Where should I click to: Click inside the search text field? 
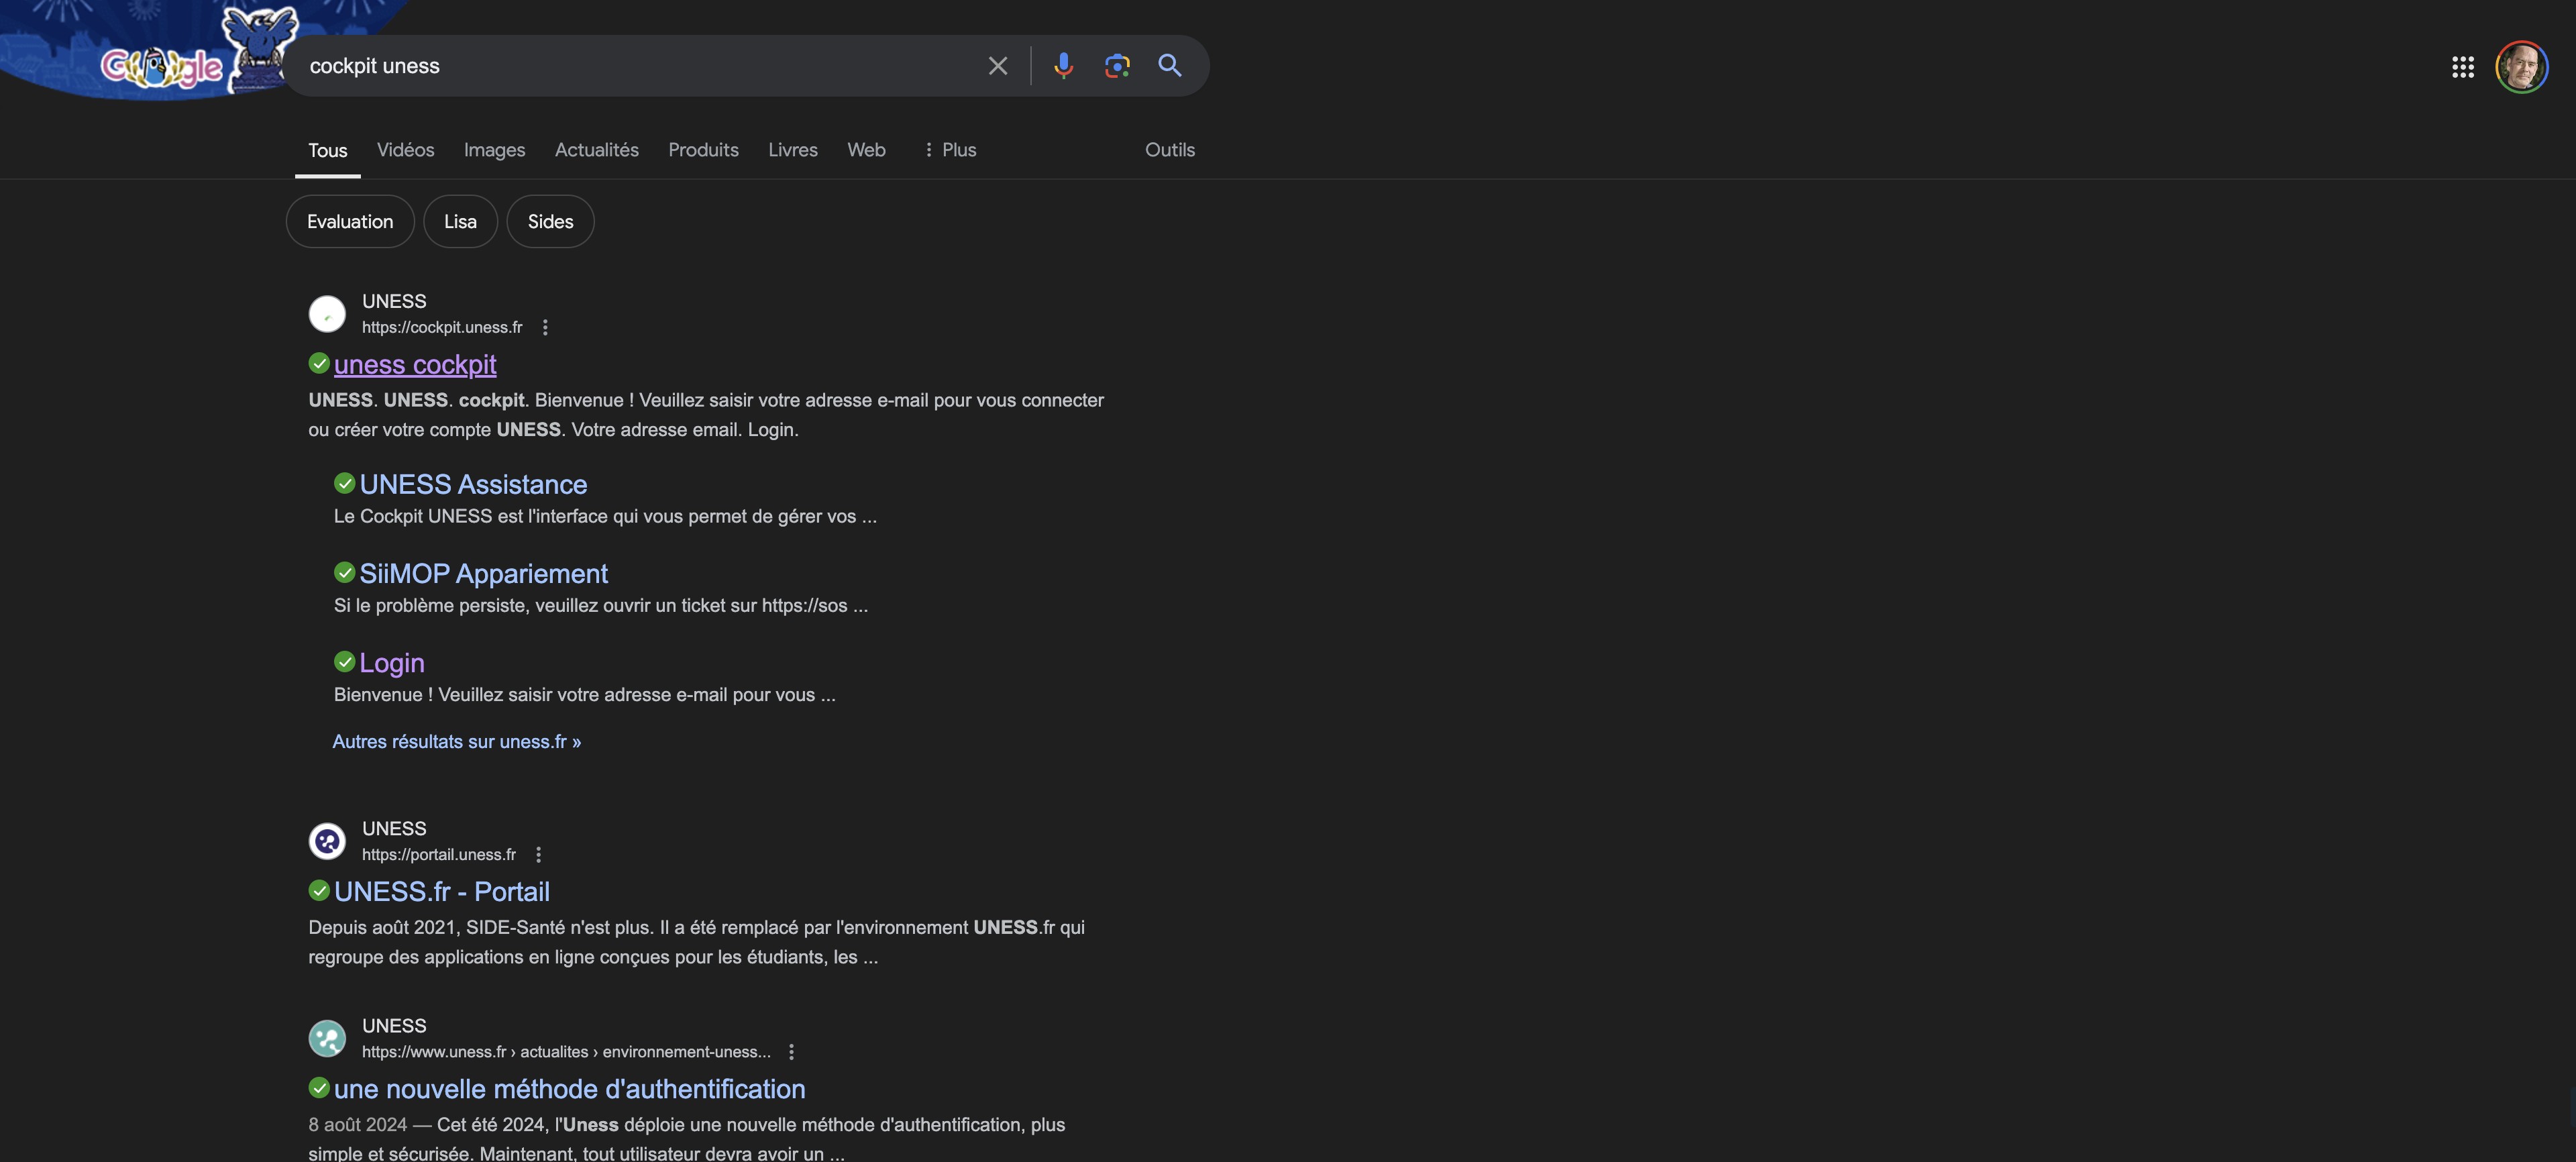point(640,66)
